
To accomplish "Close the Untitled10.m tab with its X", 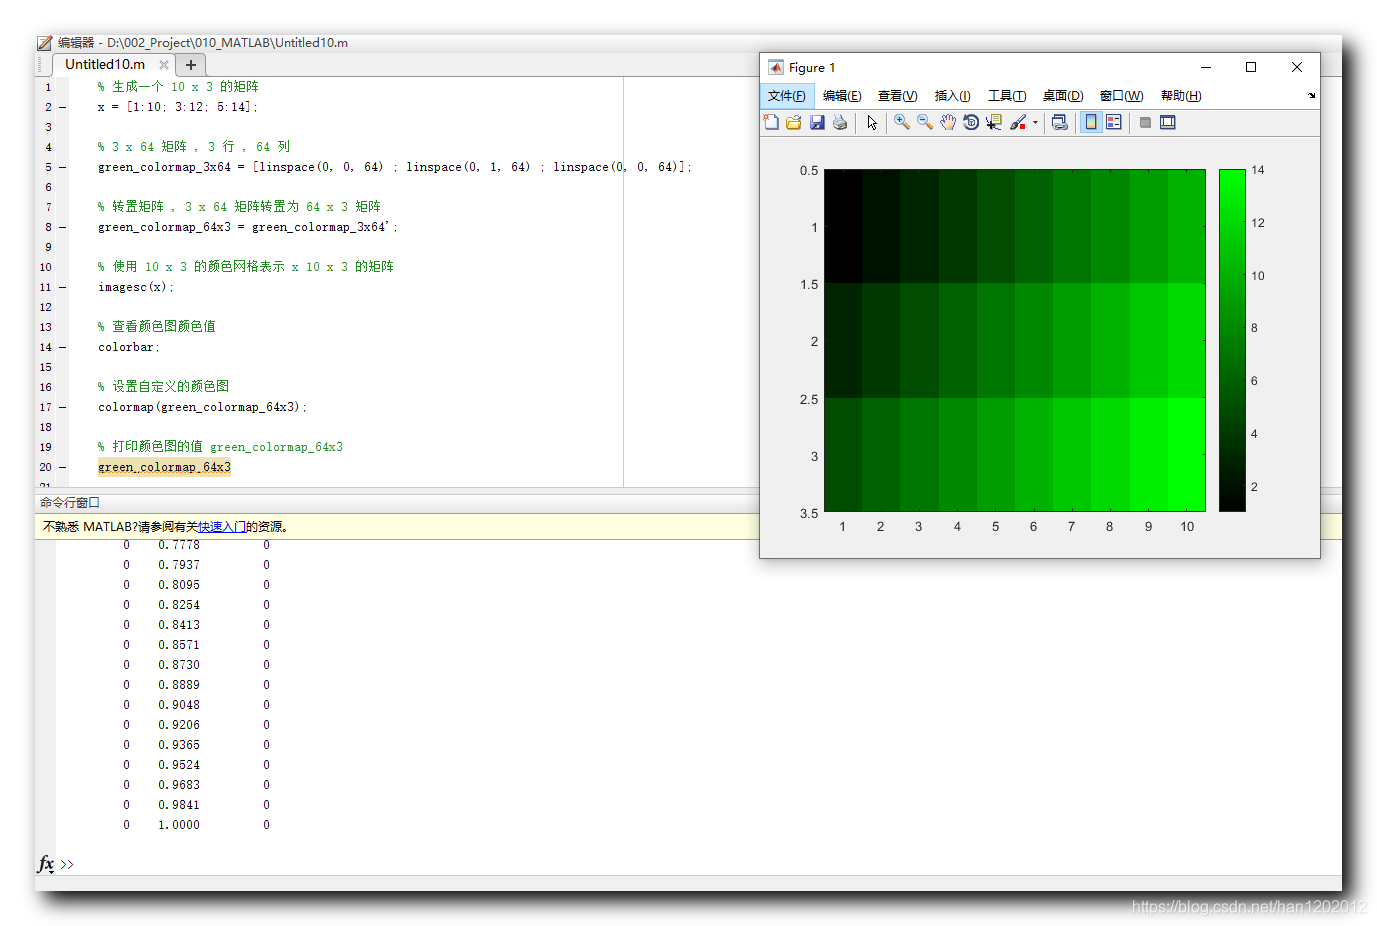I will (164, 65).
